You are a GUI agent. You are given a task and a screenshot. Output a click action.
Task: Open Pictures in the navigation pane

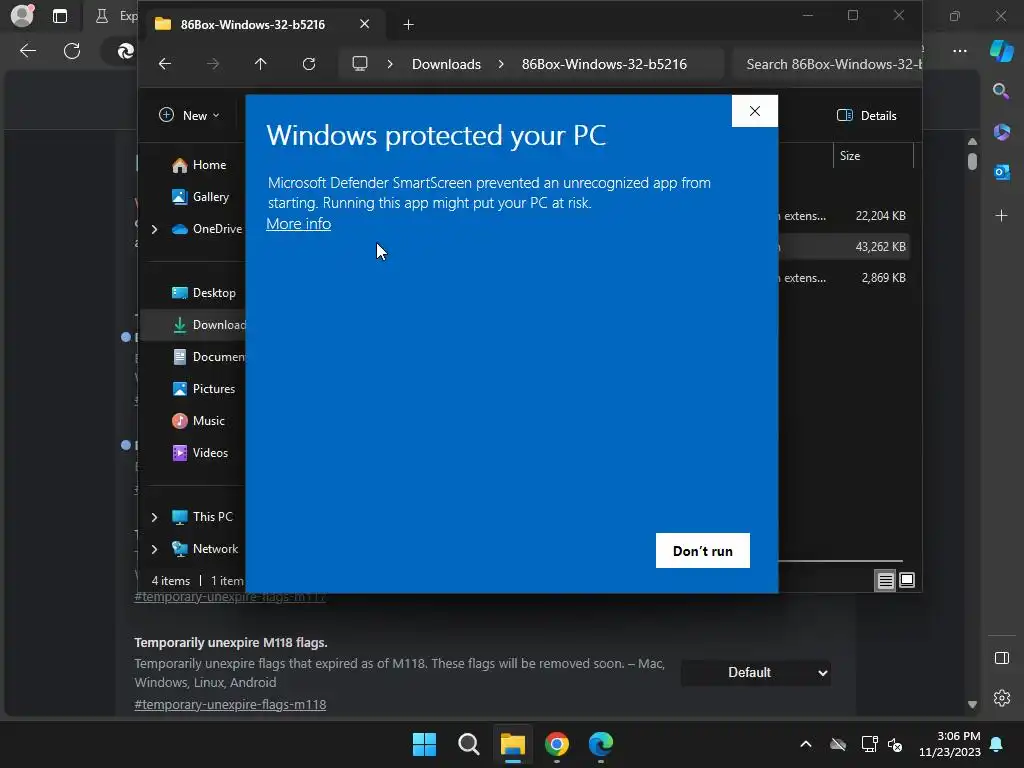point(203,389)
